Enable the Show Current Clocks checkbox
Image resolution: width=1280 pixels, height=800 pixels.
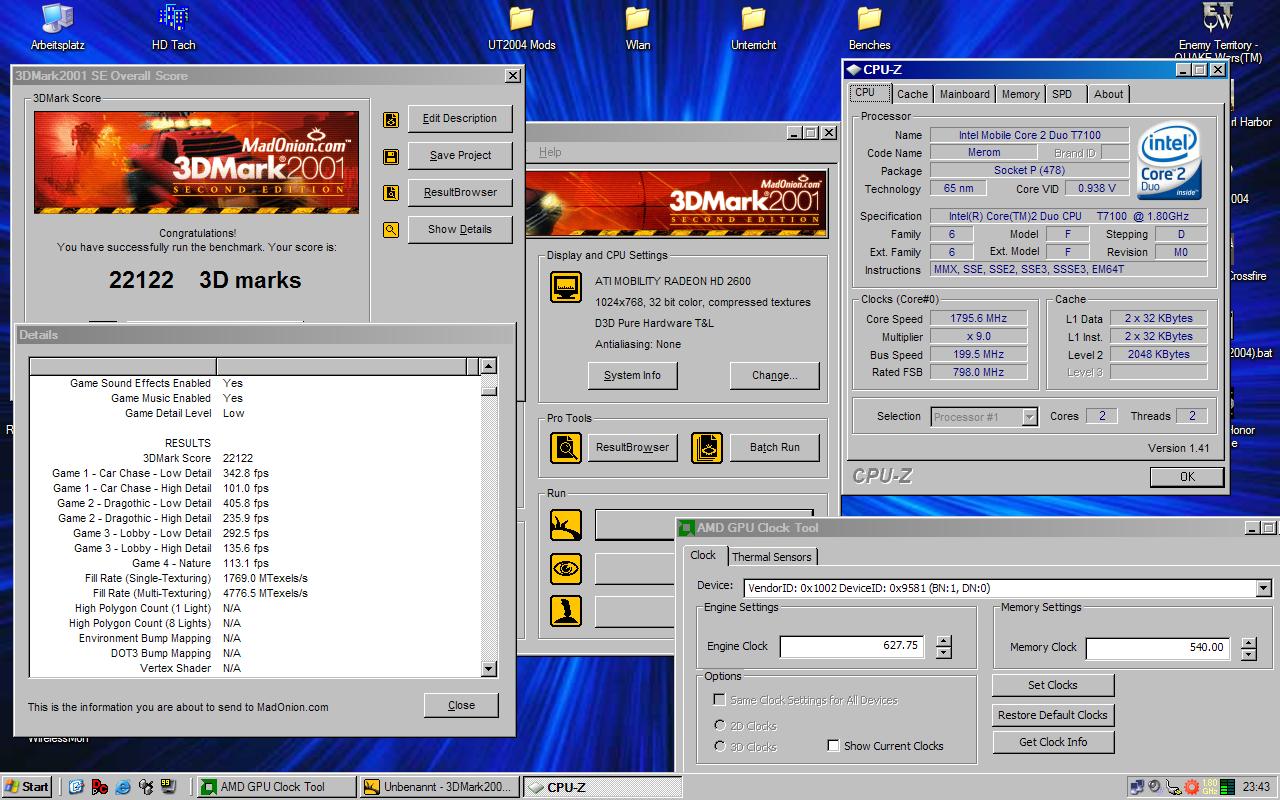833,746
